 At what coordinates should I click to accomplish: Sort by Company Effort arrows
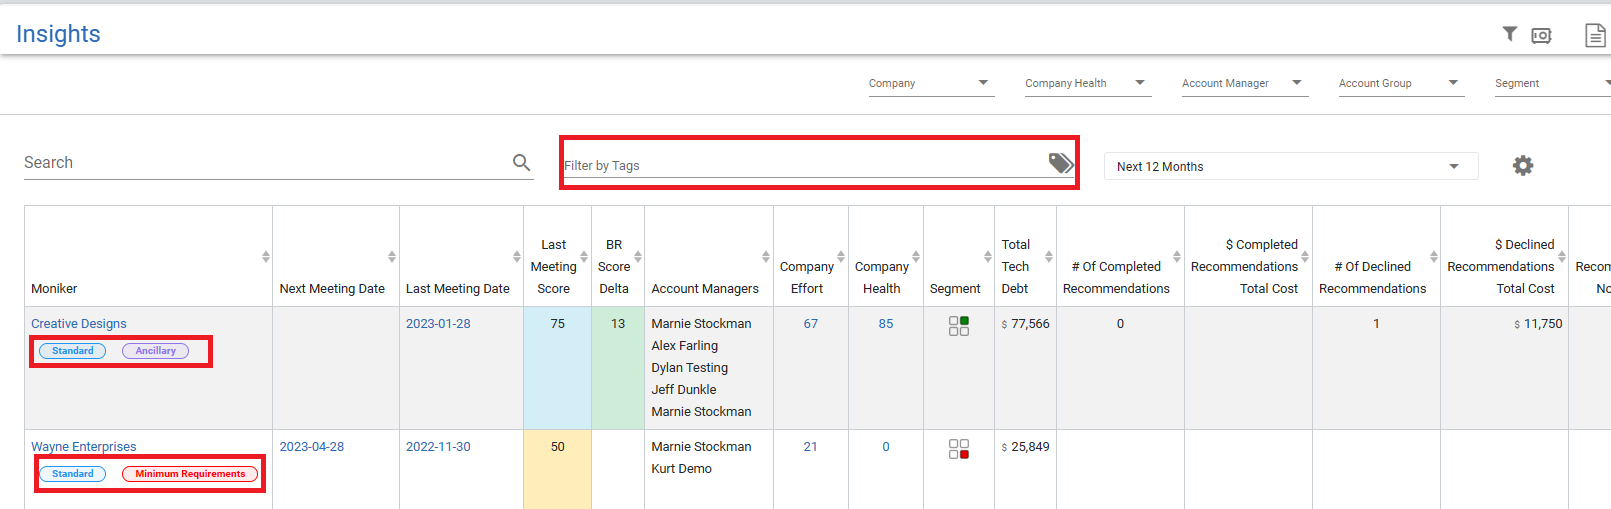coord(841,257)
